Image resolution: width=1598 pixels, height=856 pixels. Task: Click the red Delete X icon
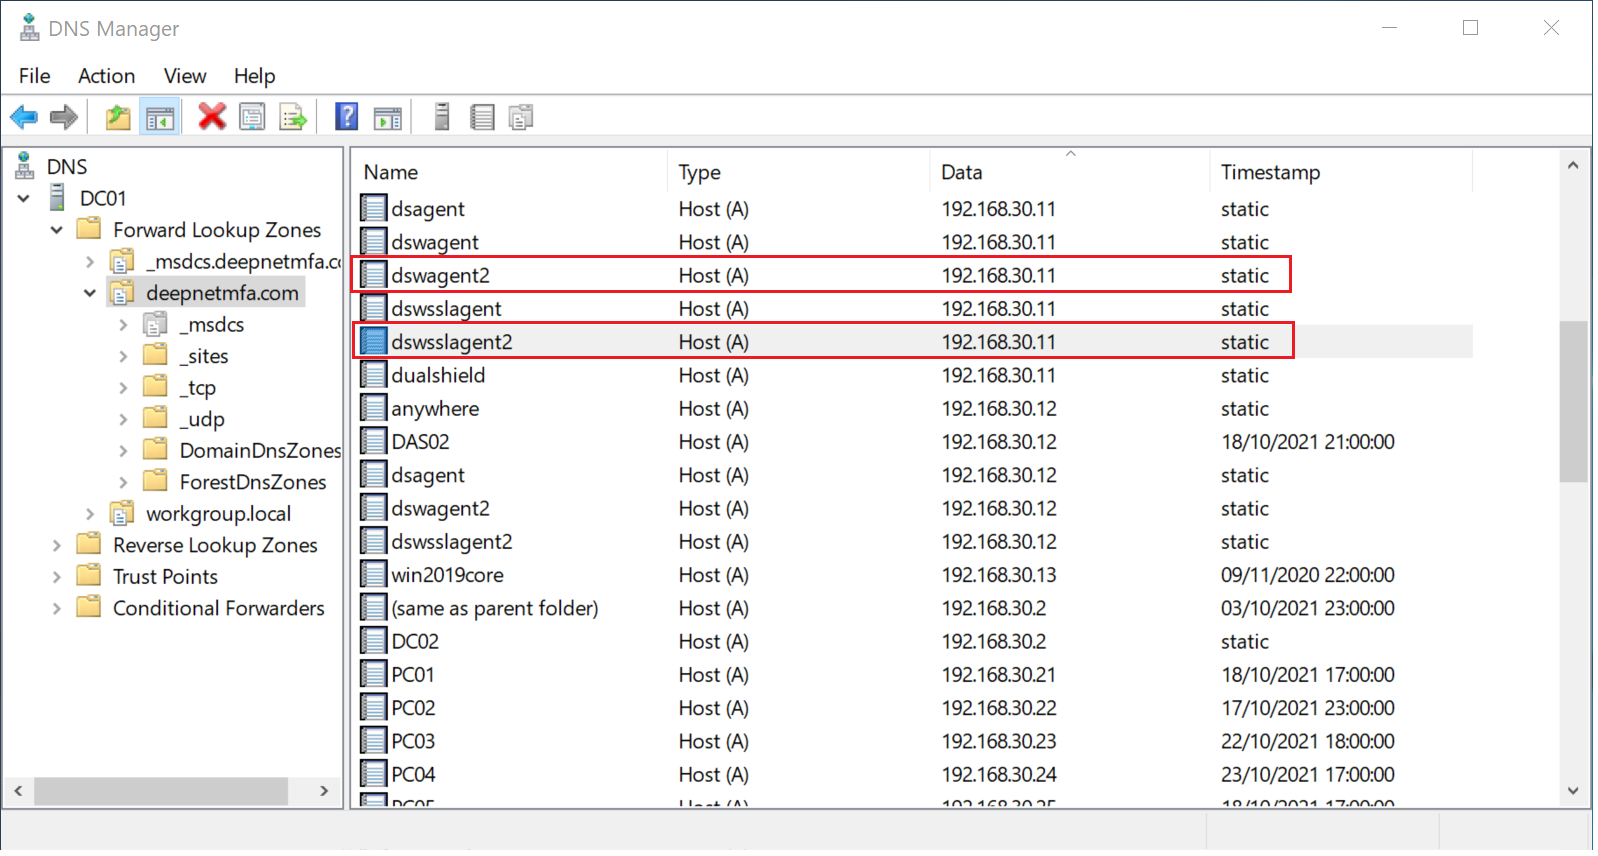(212, 118)
